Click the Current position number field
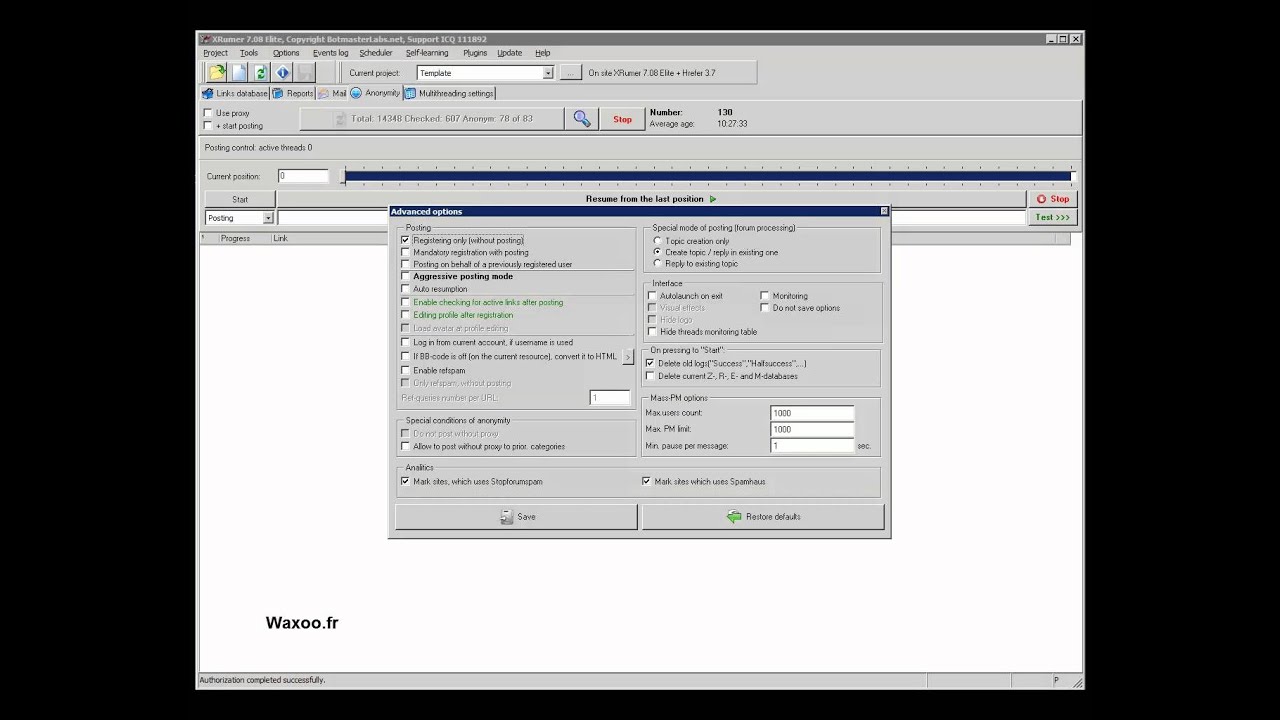Viewport: 1280px width, 720px height. pos(303,176)
